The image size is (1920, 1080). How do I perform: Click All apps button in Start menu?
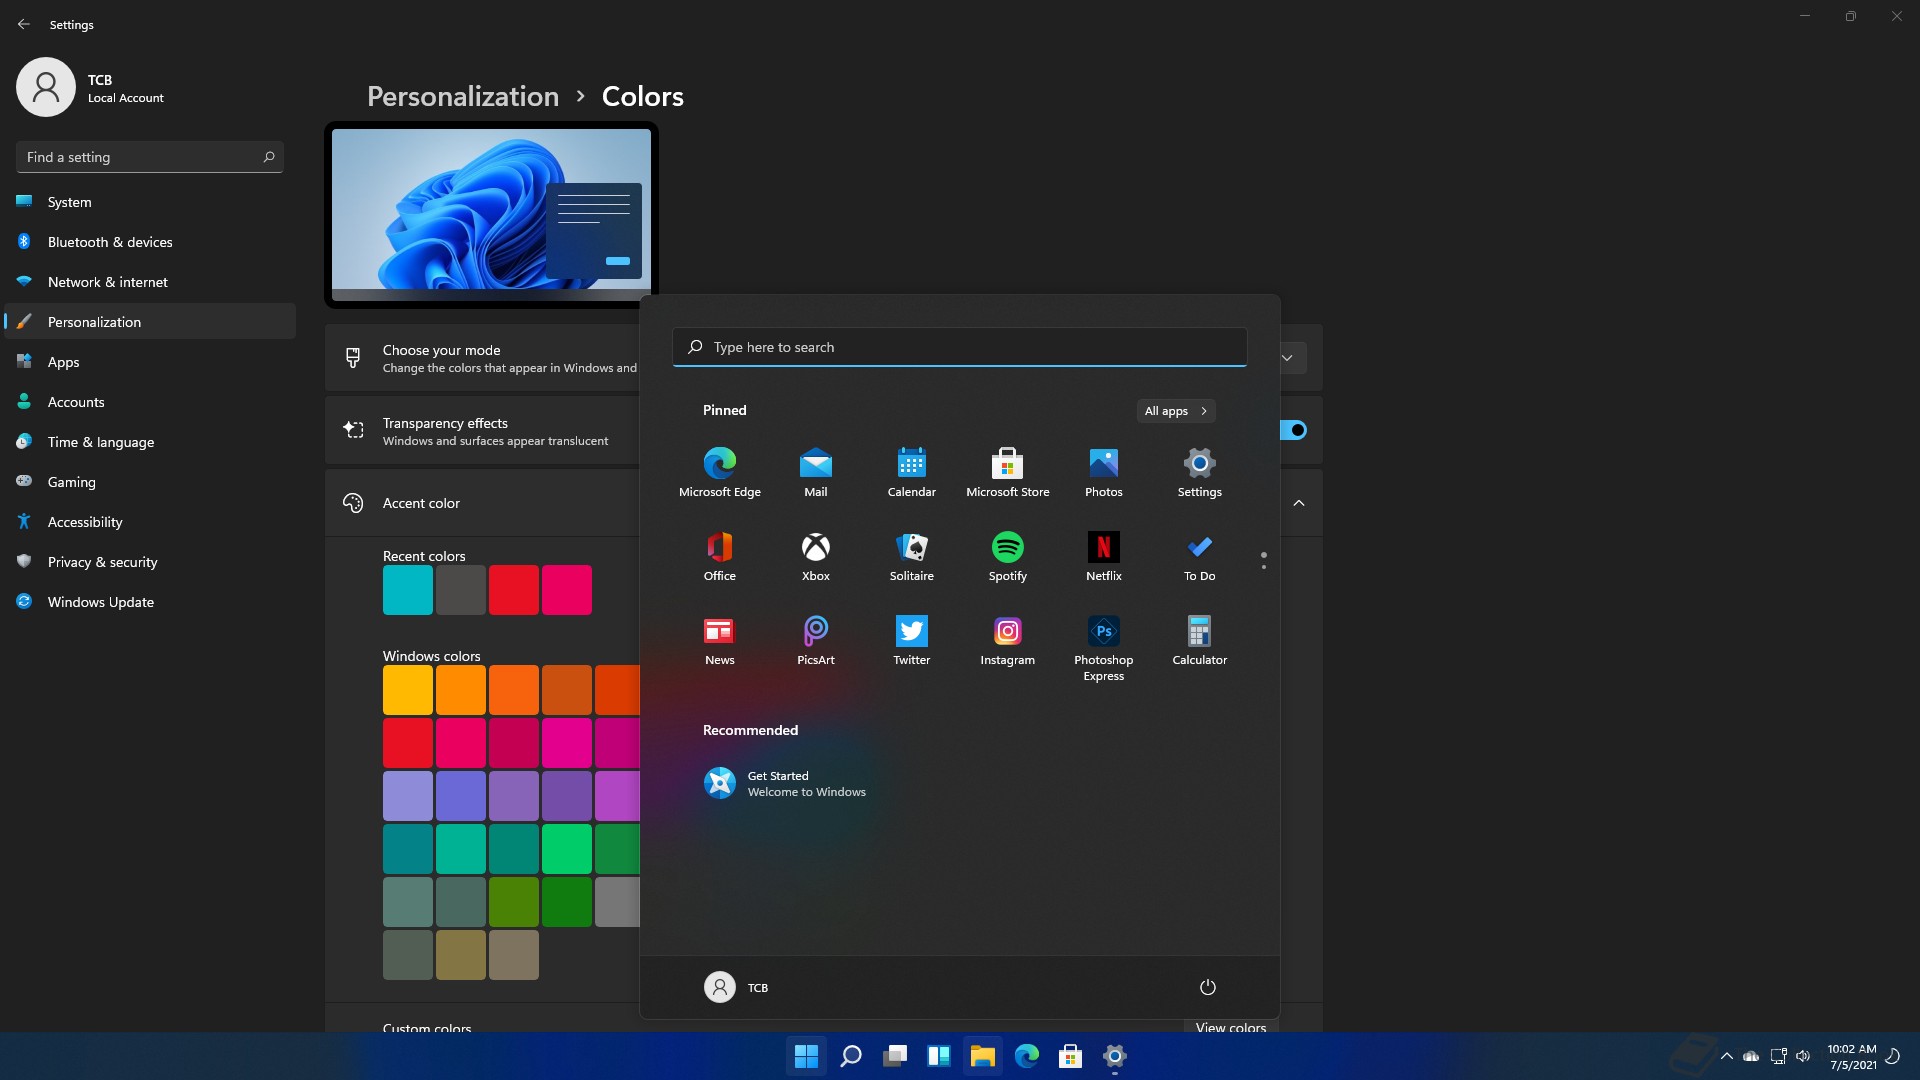(x=1176, y=411)
